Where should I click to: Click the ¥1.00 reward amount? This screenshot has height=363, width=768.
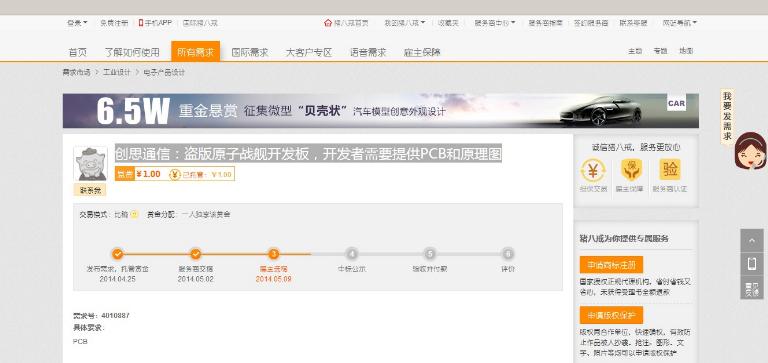click(x=148, y=174)
